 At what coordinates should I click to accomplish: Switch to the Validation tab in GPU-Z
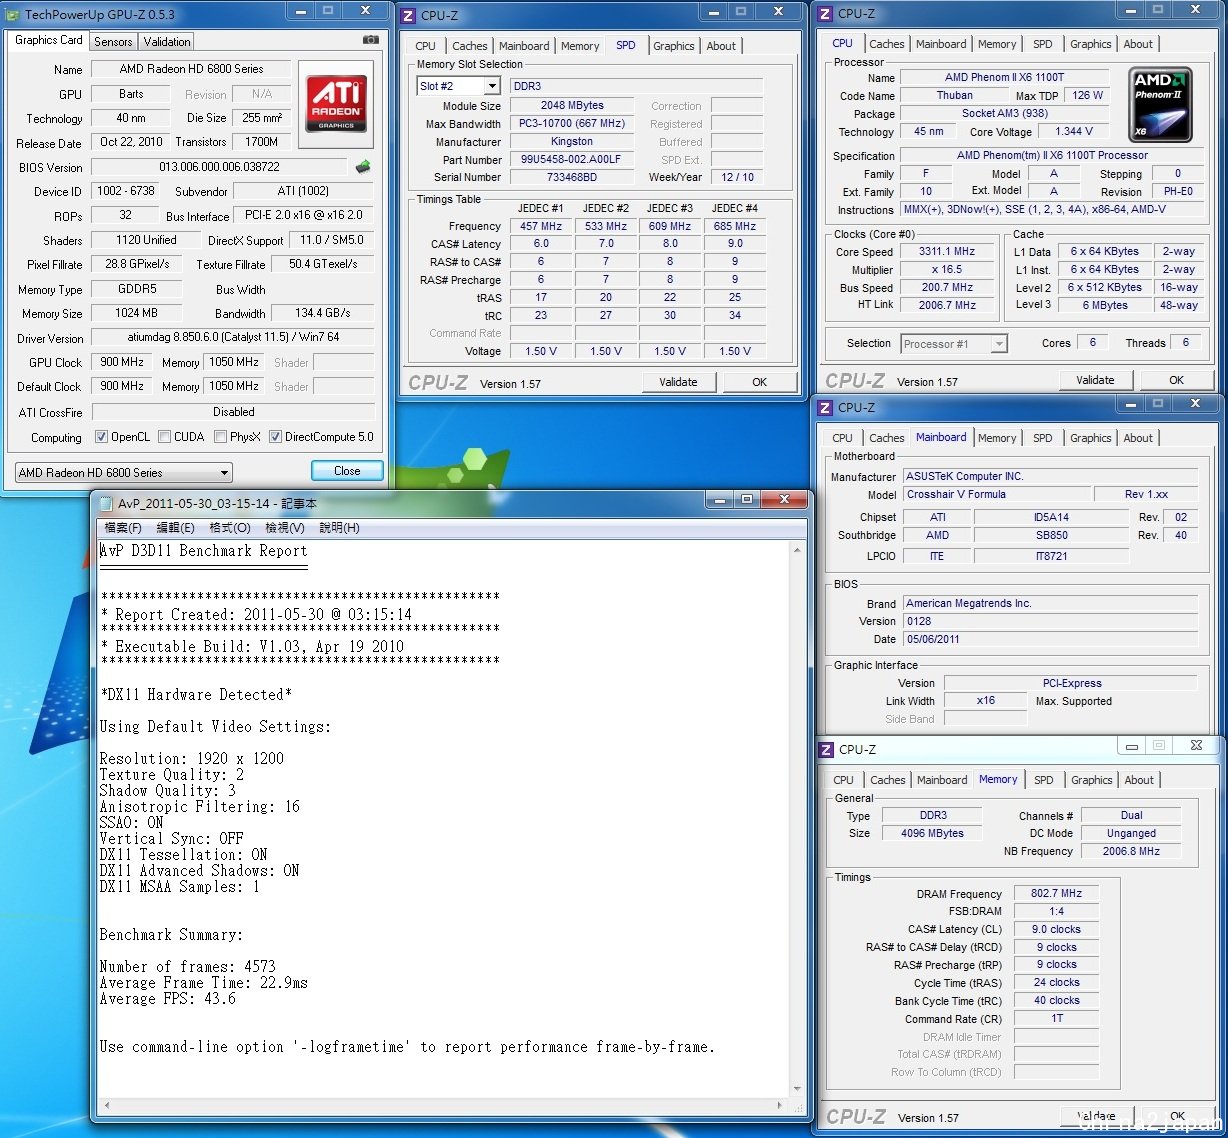(167, 42)
